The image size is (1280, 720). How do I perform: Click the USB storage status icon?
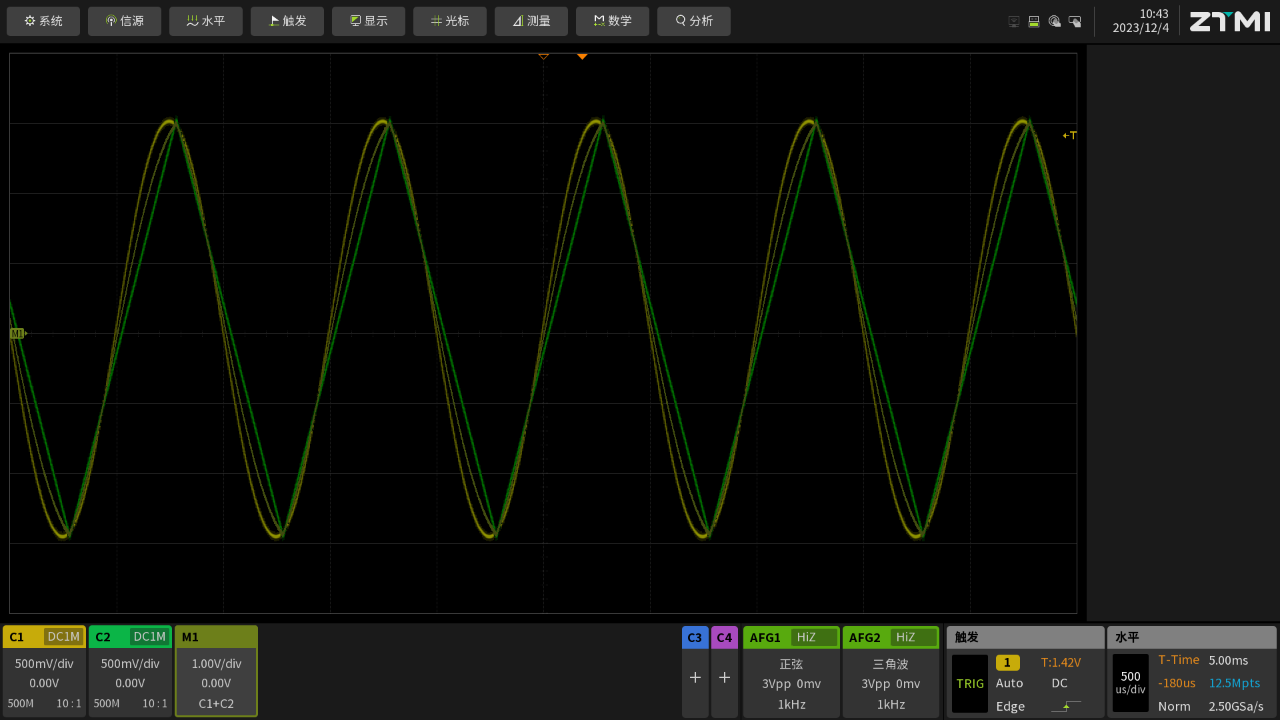click(x=1034, y=21)
